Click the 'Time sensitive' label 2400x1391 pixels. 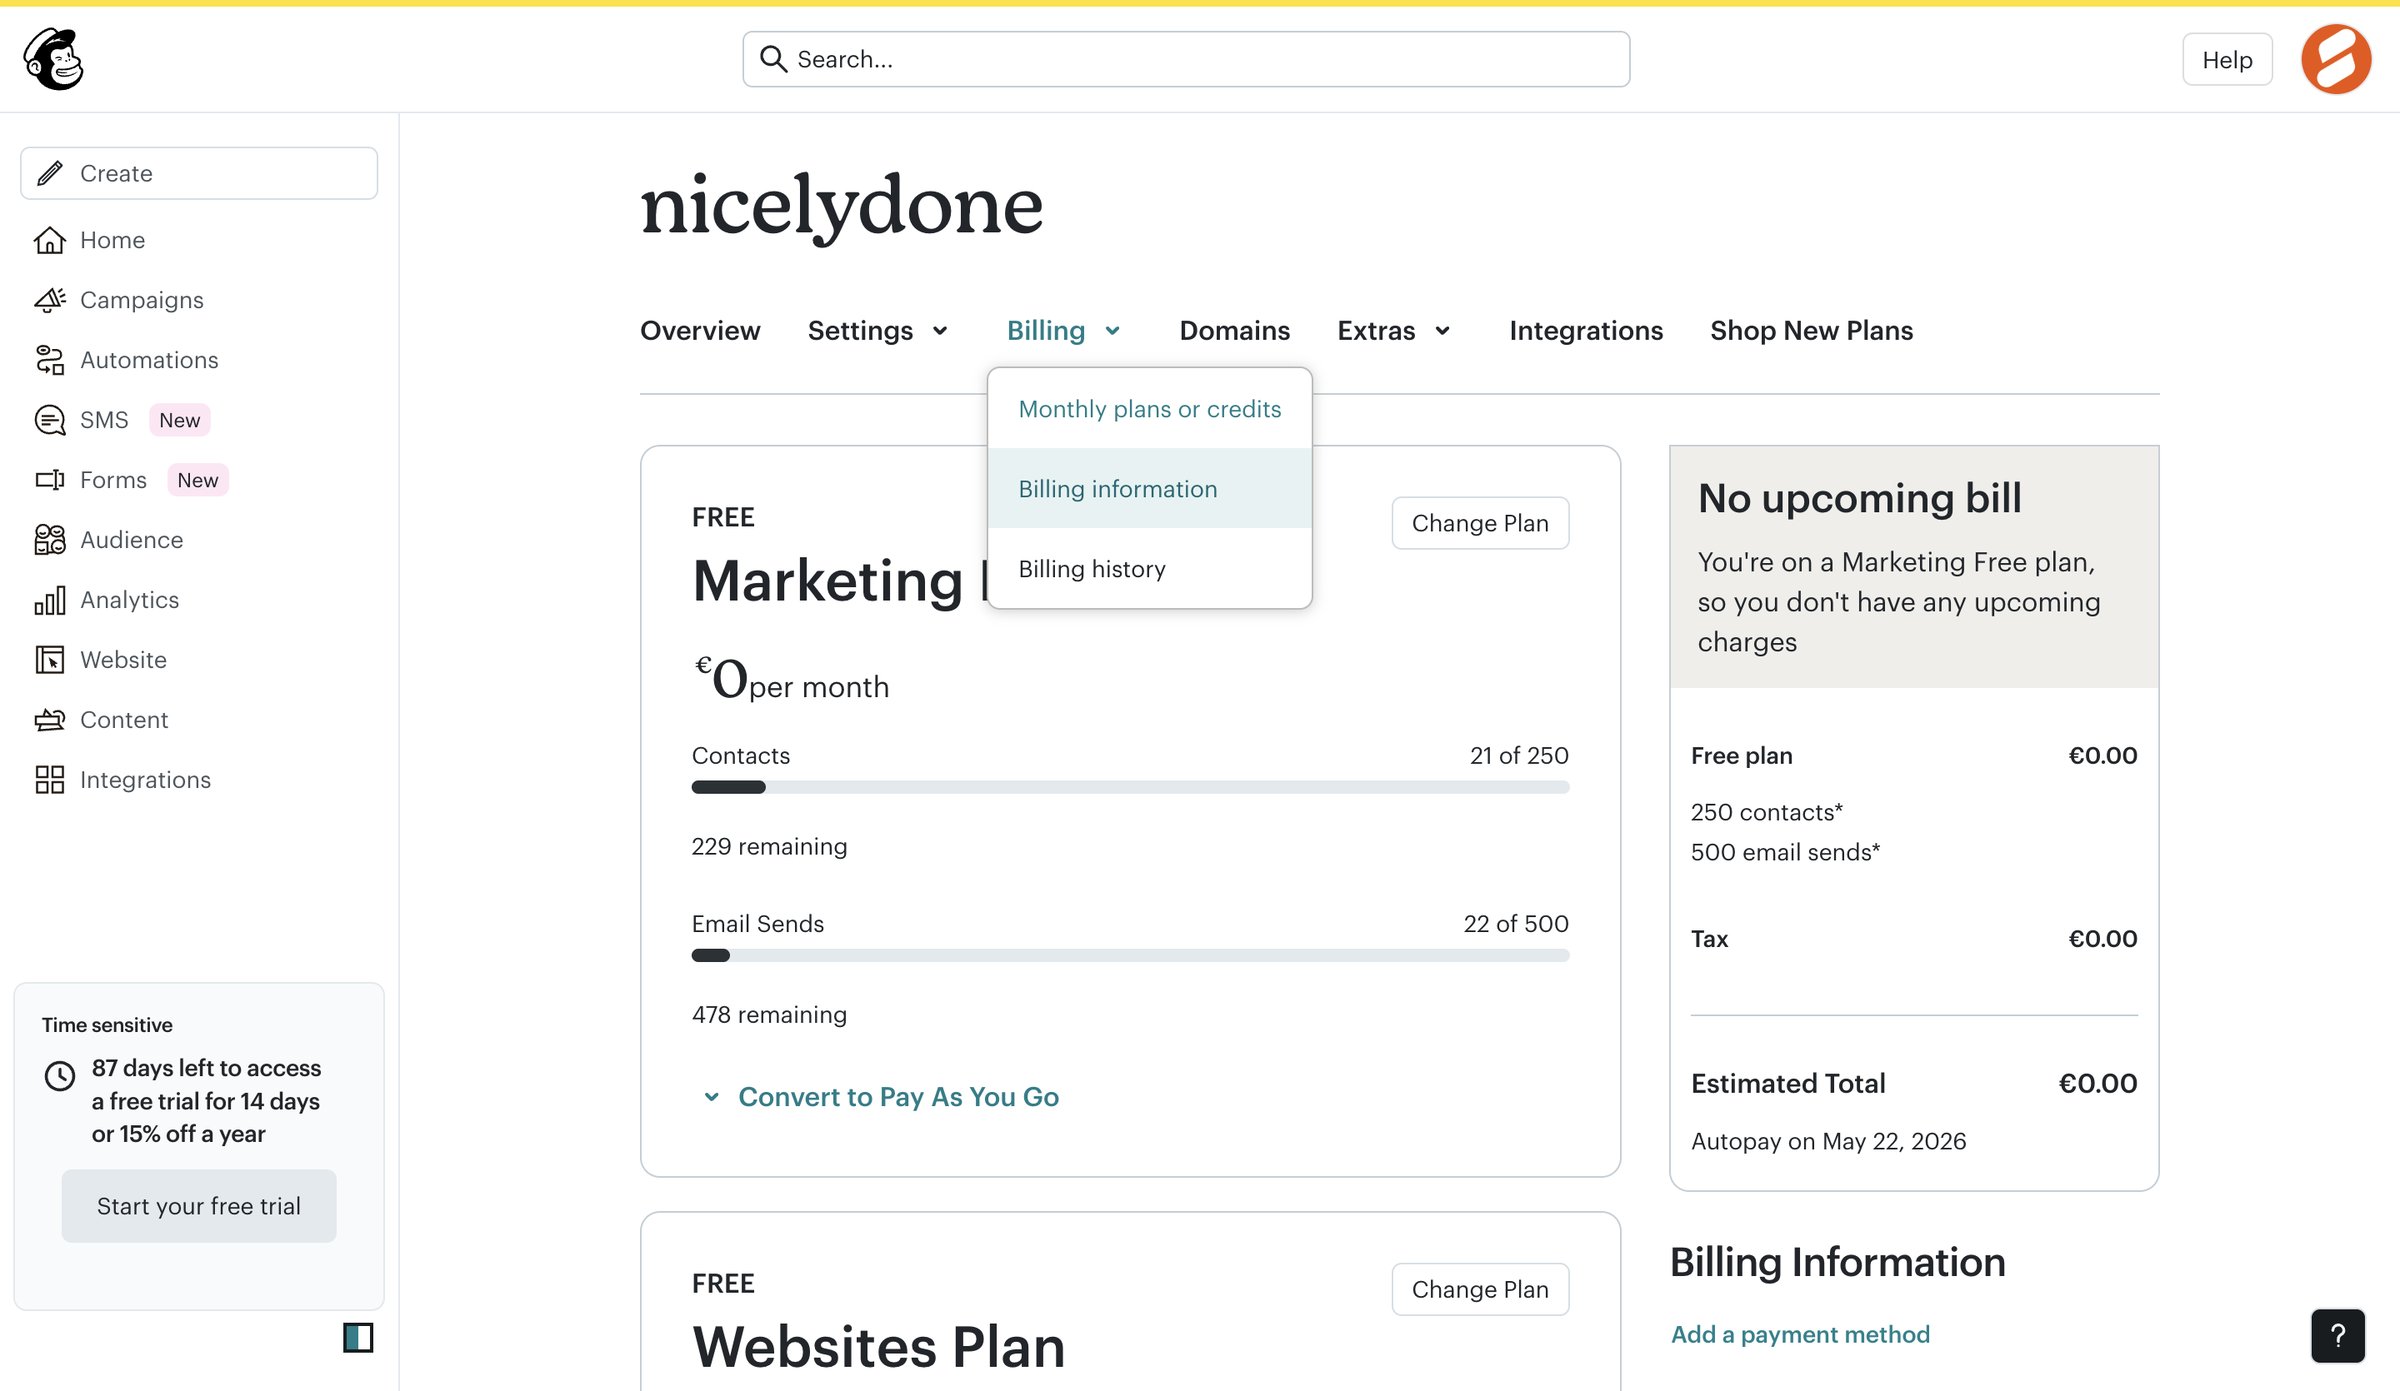(x=107, y=1025)
